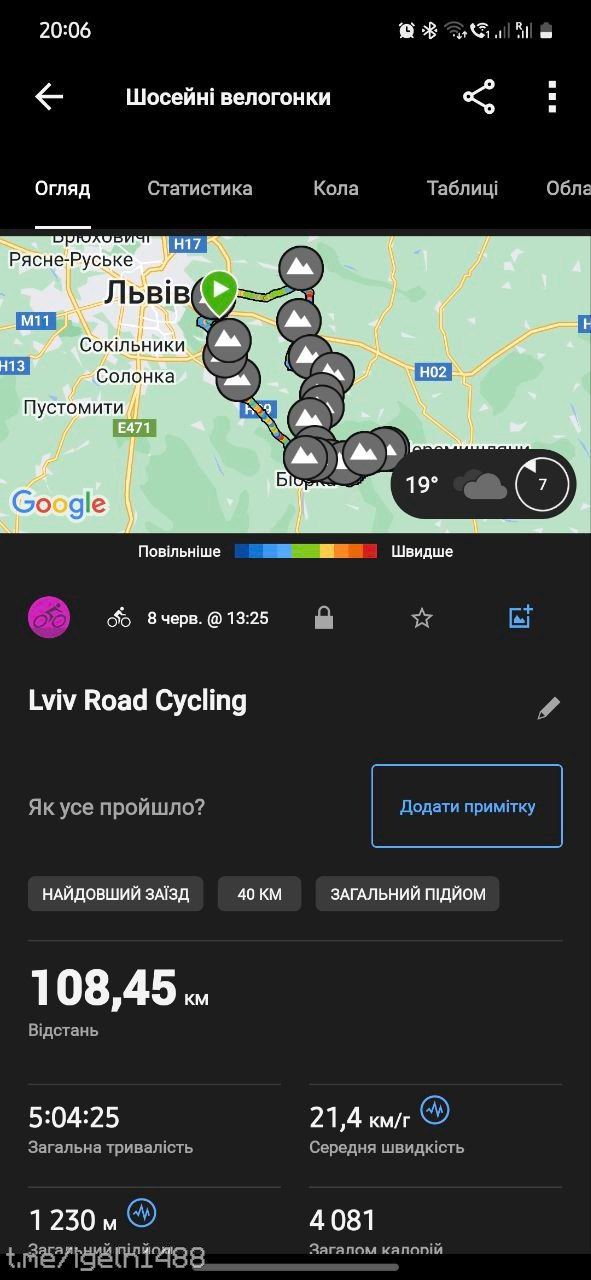
Task: Open the share icon
Action: (479, 97)
